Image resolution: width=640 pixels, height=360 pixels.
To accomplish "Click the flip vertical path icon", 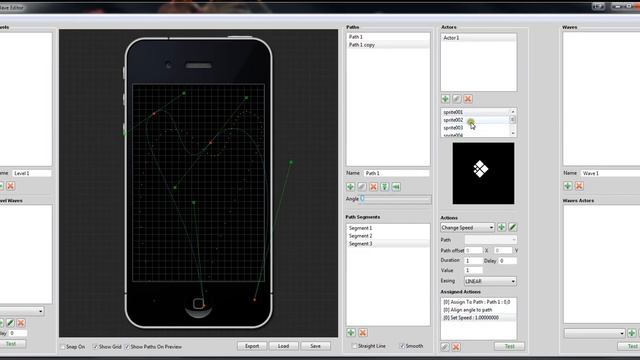I will tap(384, 187).
